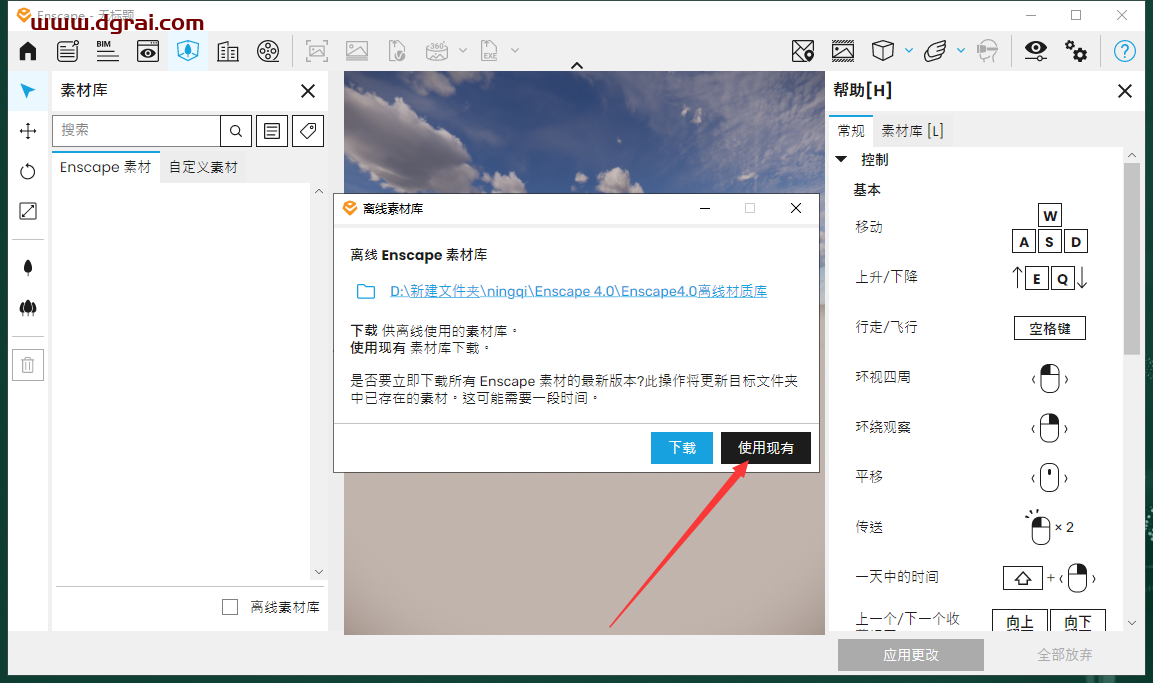Click the 全部放弃 button

(1064, 654)
